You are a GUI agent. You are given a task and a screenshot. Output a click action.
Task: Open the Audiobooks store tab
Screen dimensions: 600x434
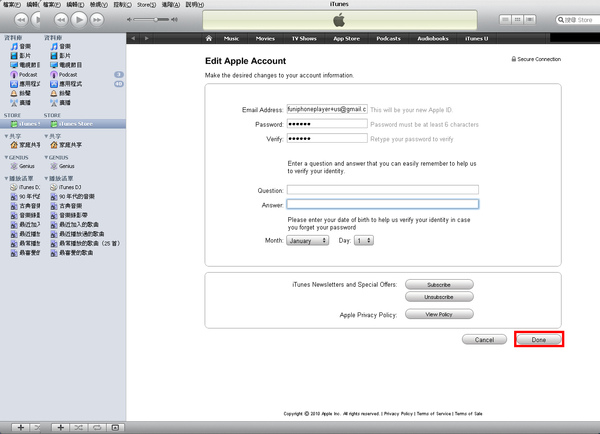click(433, 38)
